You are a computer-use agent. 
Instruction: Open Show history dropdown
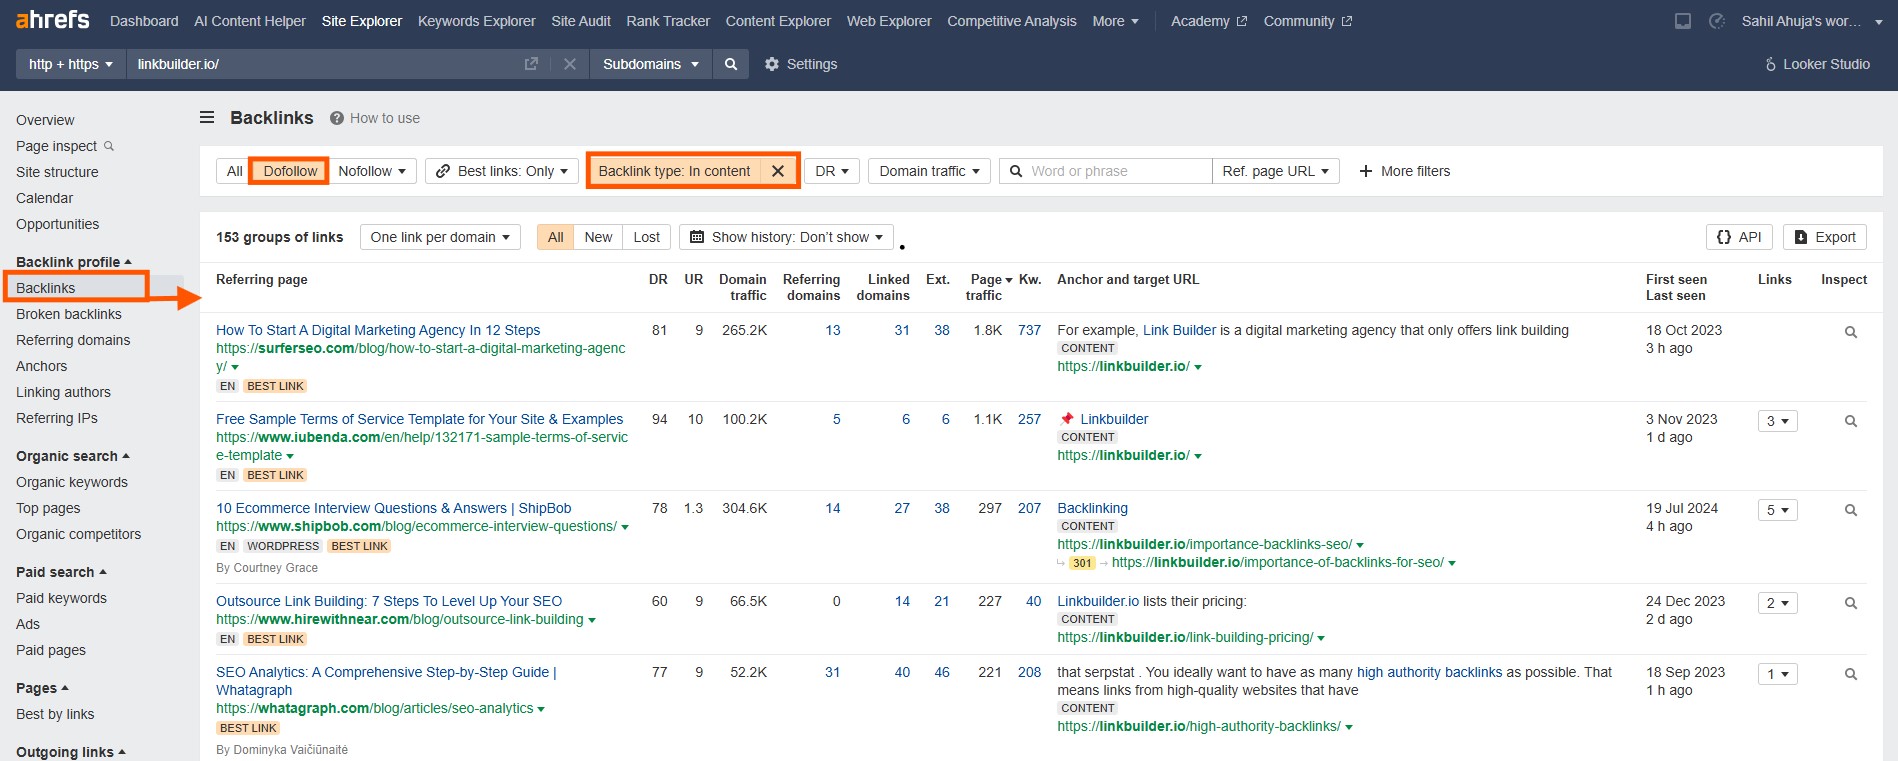(x=787, y=237)
